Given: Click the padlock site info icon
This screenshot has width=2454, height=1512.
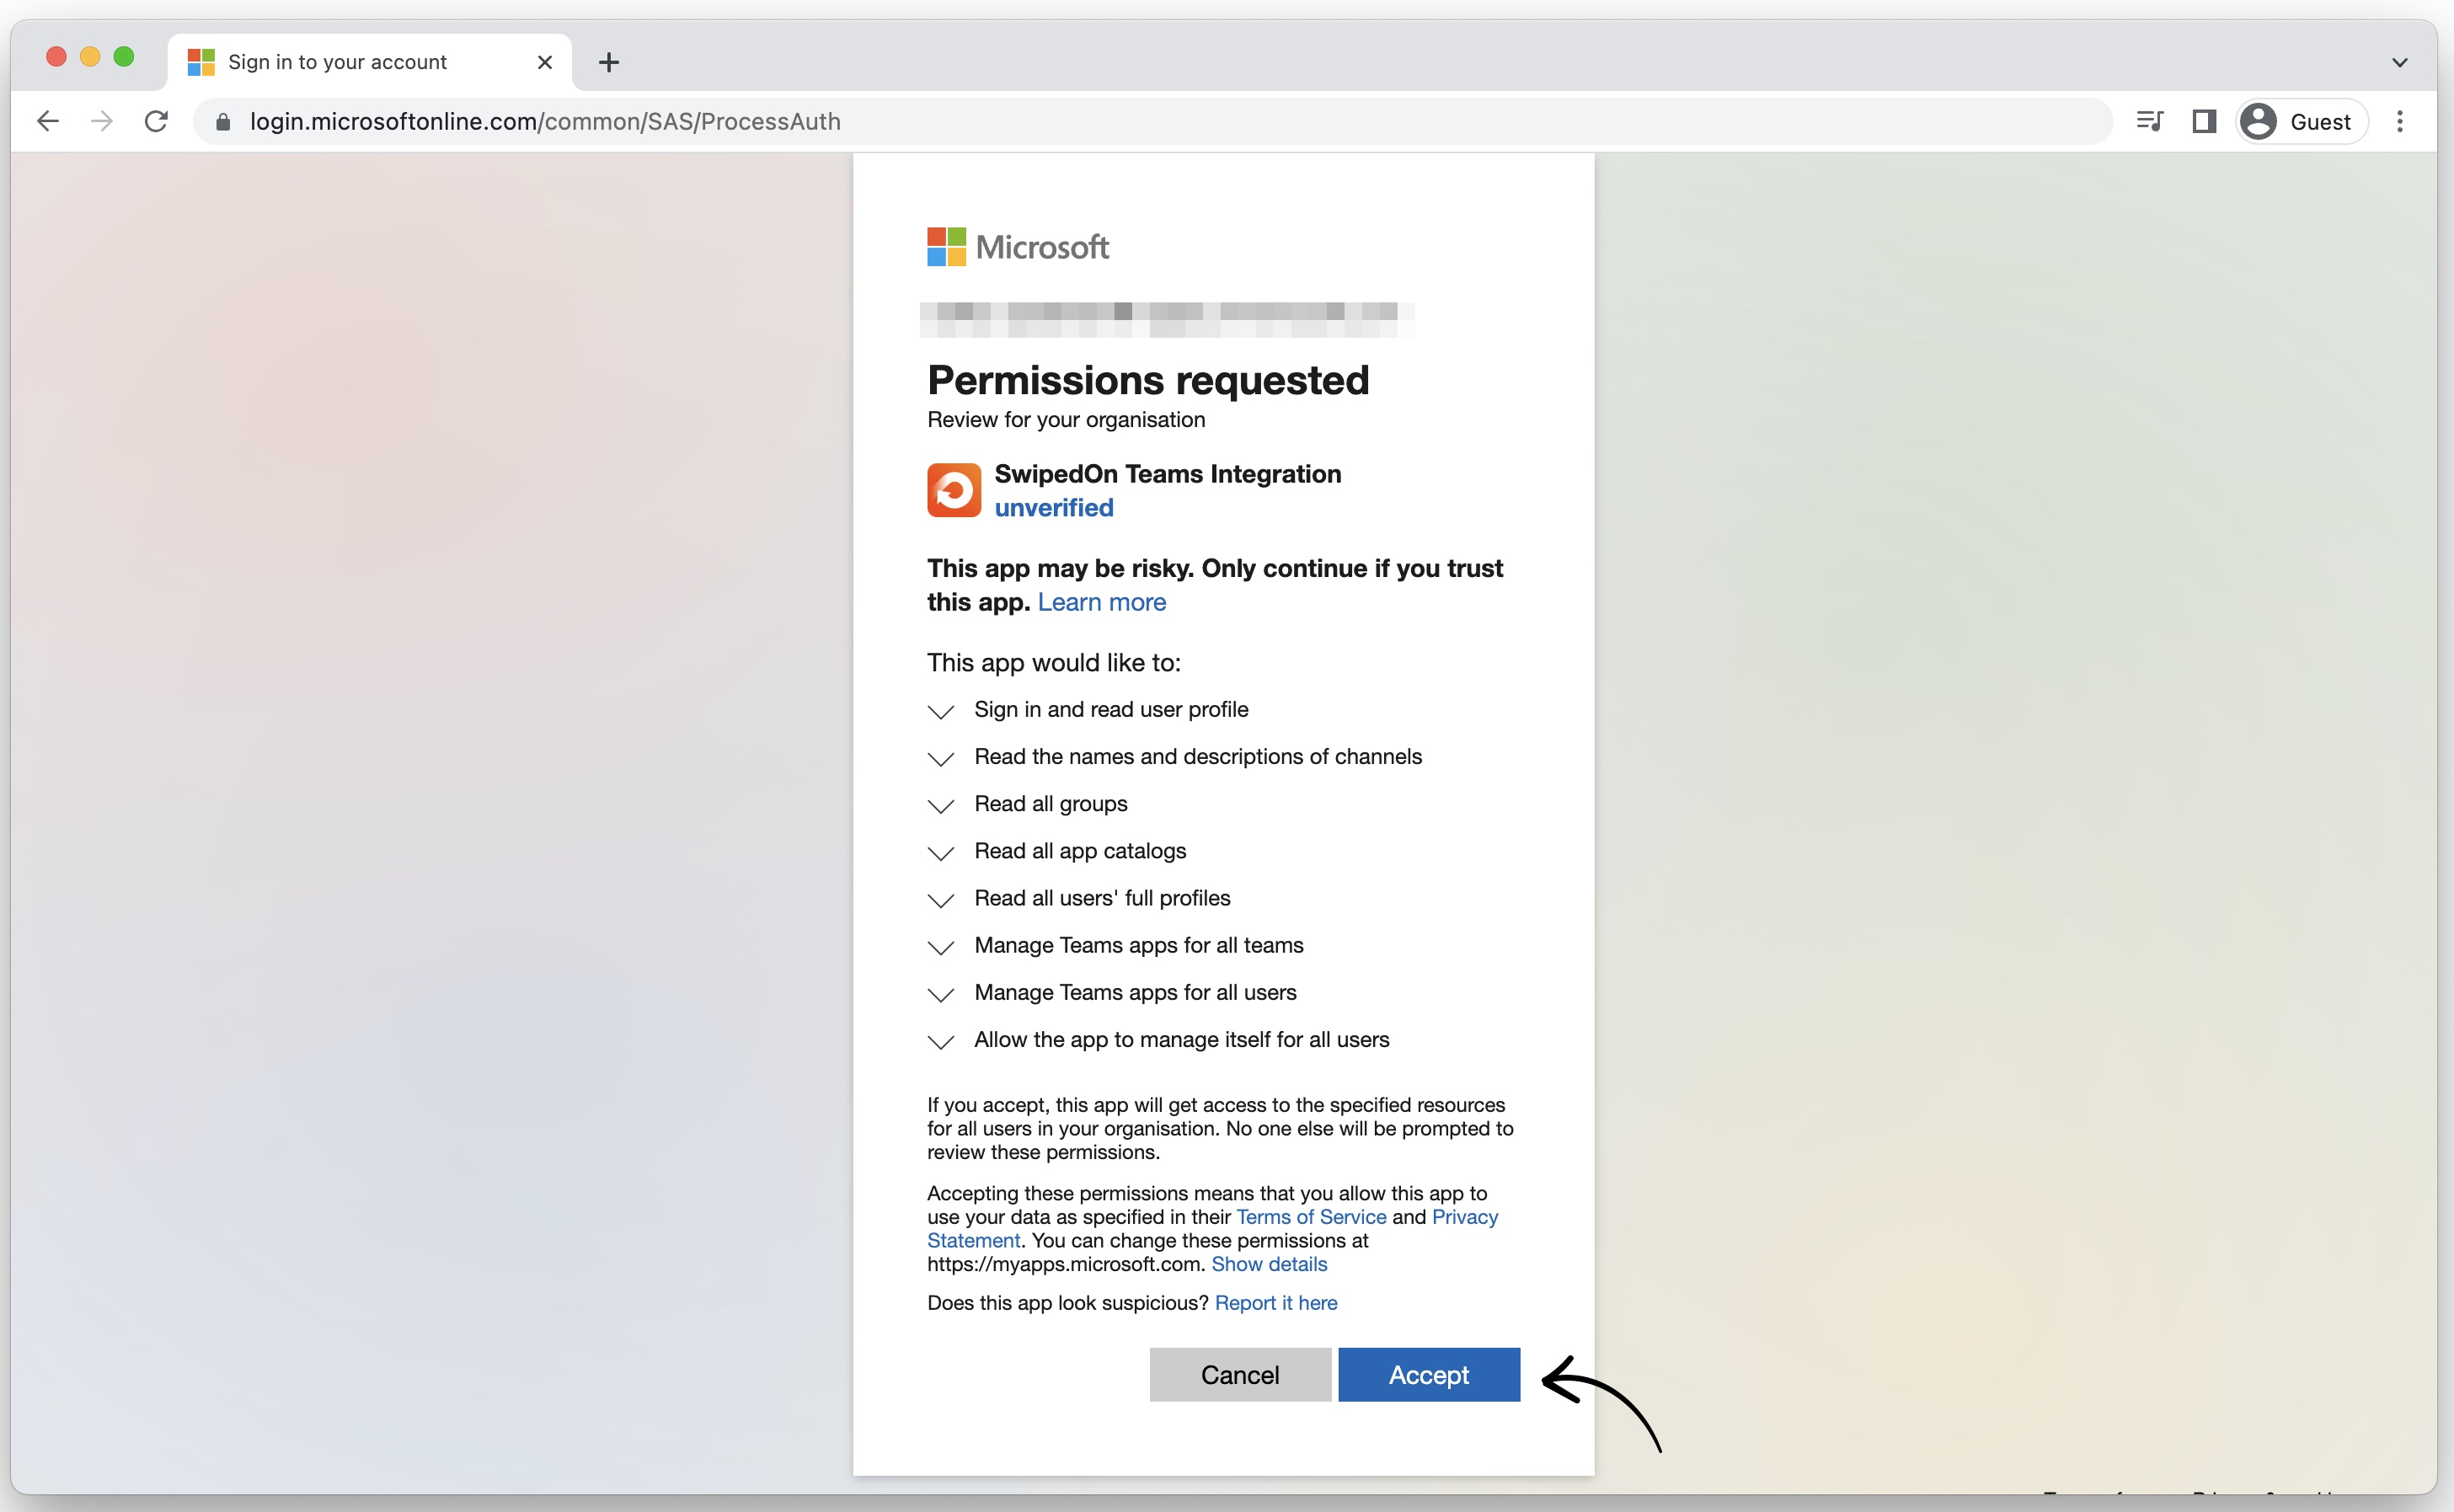Looking at the screenshot, I should point(223,122).
